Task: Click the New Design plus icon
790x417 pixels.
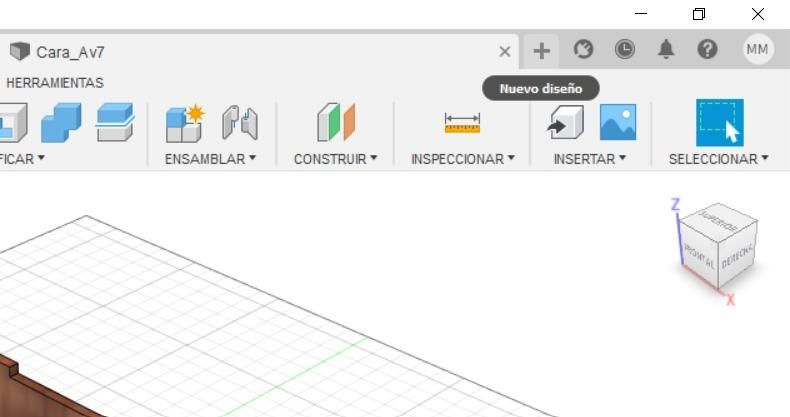Action: point(542,51)
